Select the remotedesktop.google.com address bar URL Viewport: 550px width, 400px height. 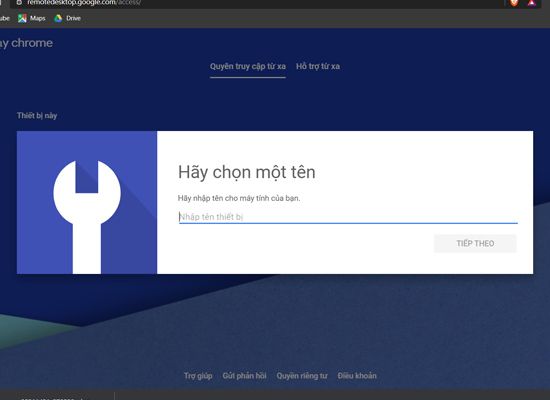click(84, 2)
